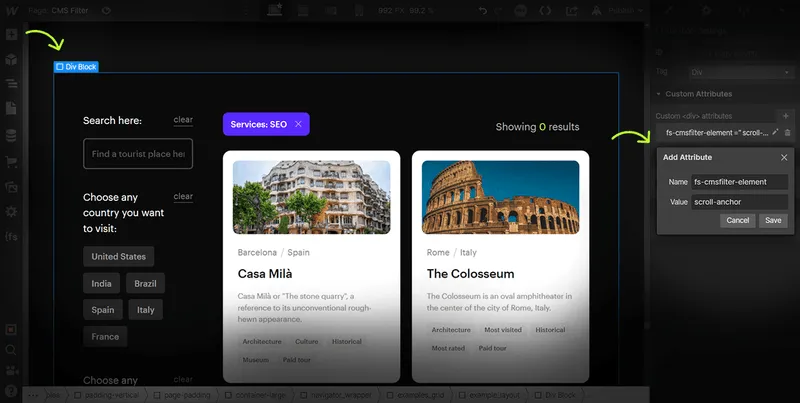
Task: Edit the fs-cmsfilter-element attribute pencil
Action: click(x=776, y=132)
